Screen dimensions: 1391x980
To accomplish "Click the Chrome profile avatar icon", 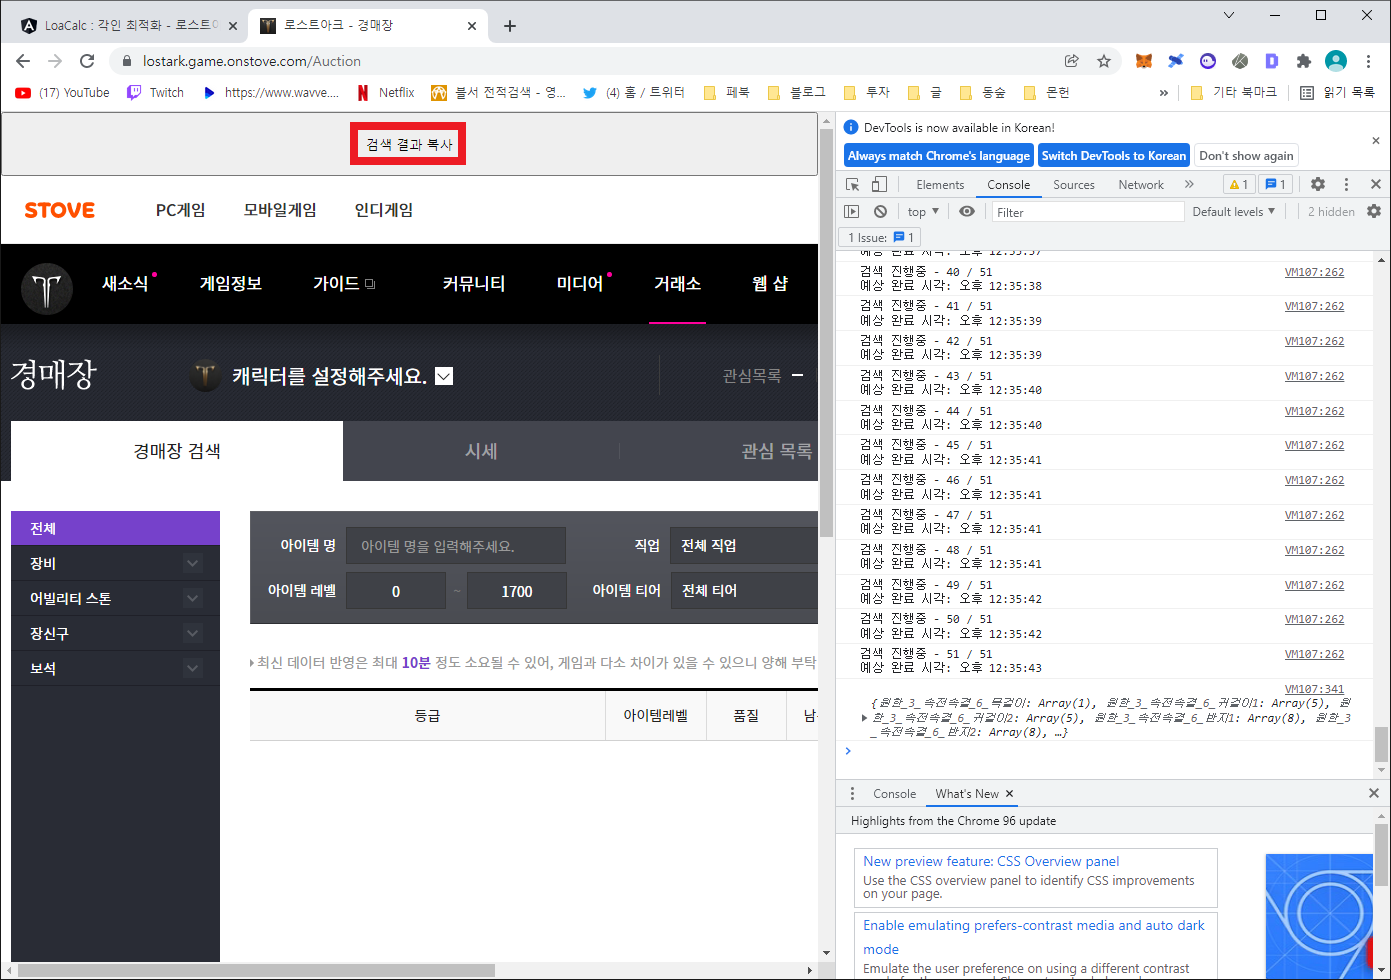I will click(1336, 61).
